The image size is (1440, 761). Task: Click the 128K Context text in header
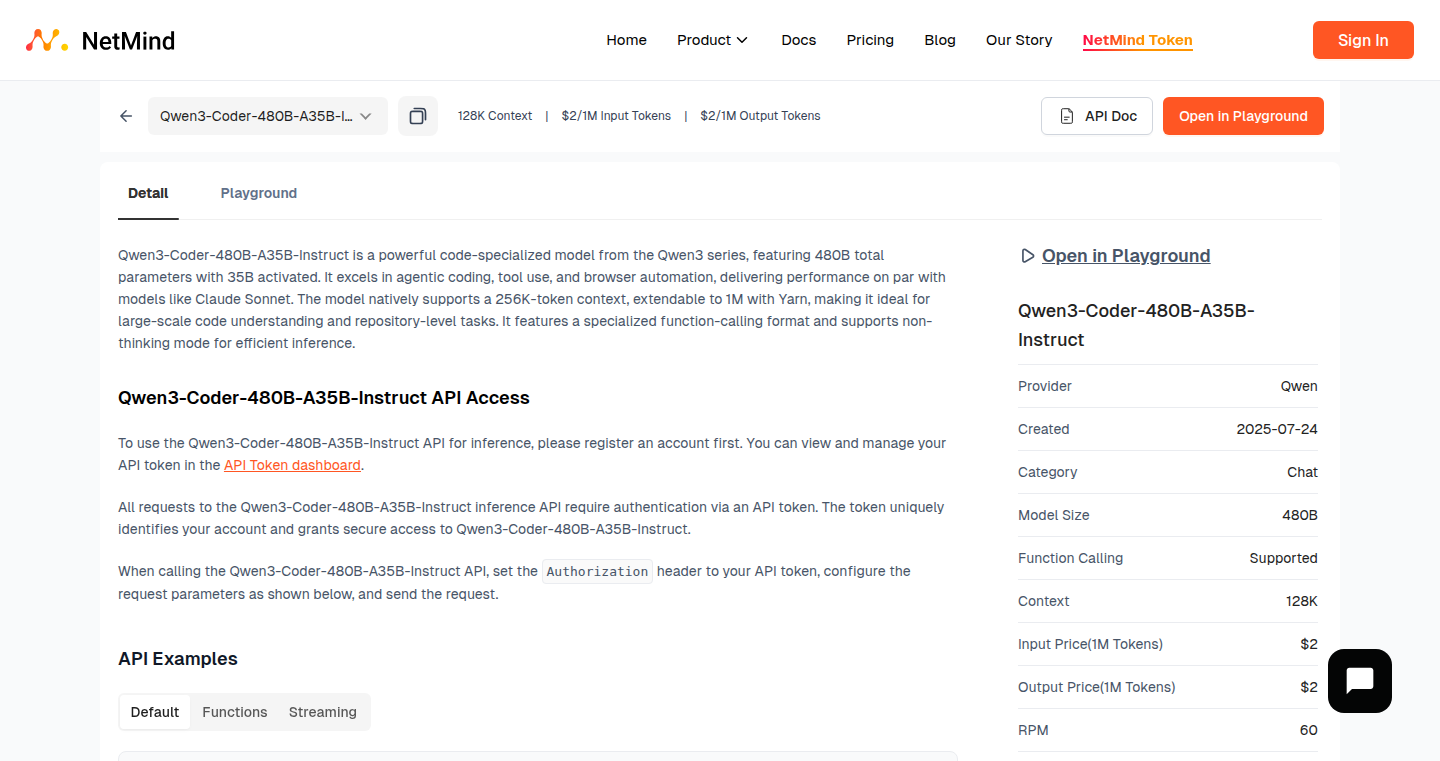[495, 116]
